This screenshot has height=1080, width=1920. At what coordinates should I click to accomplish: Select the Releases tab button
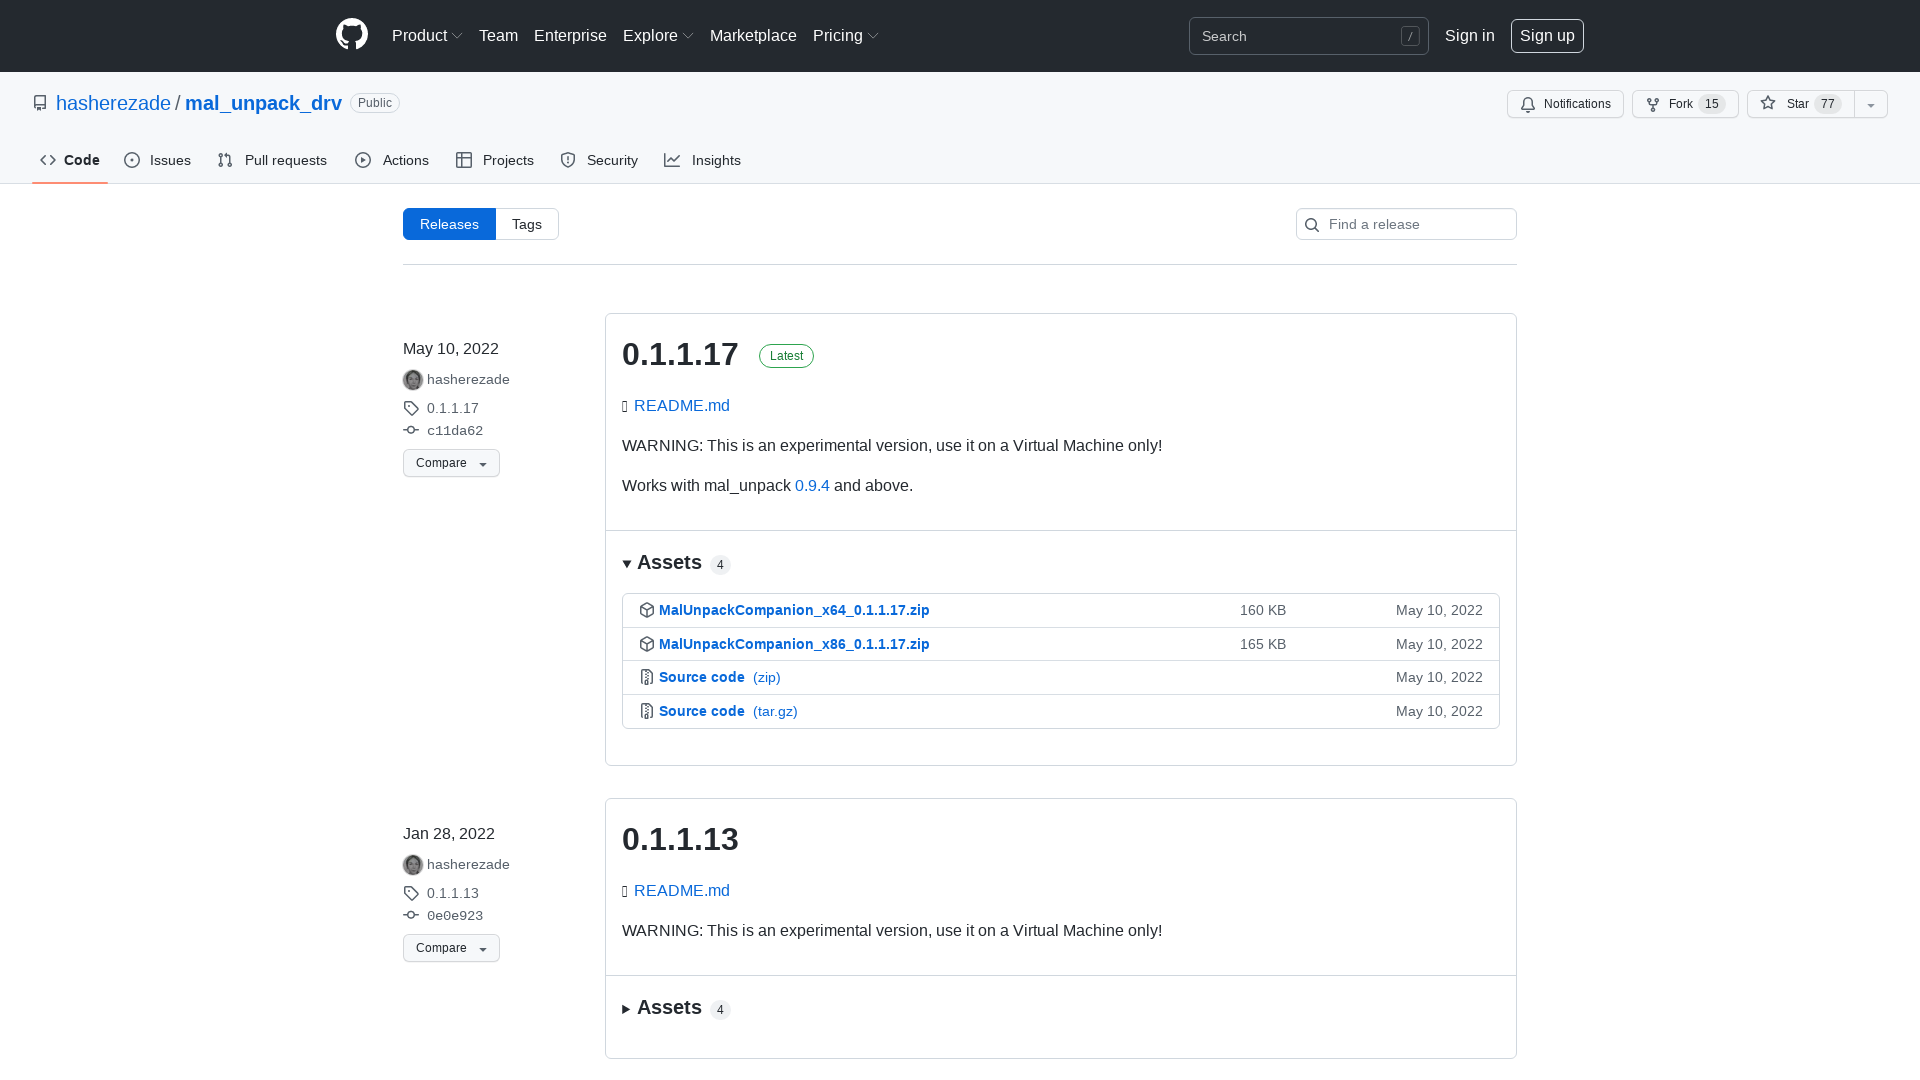449,224
